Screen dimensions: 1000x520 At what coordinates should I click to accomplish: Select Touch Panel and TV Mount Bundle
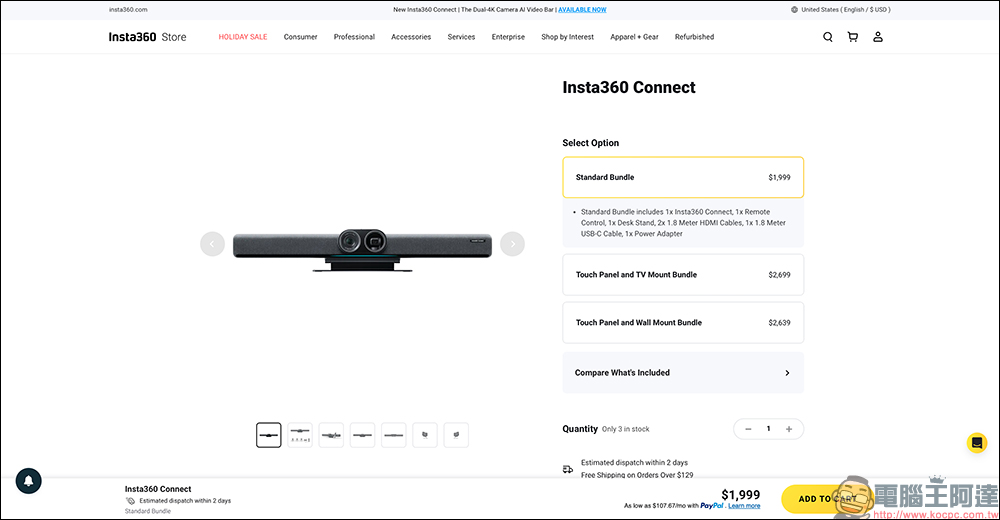(x=683, y=275)
